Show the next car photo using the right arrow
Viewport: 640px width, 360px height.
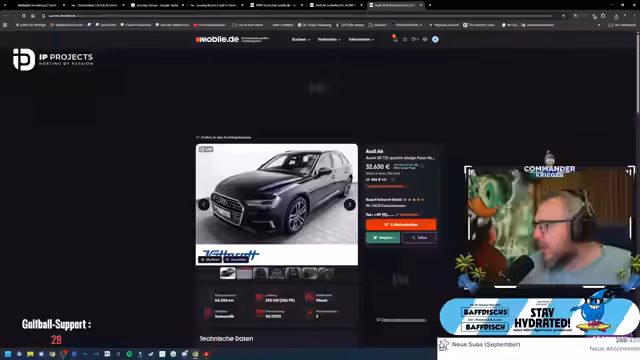coord(350,204)
